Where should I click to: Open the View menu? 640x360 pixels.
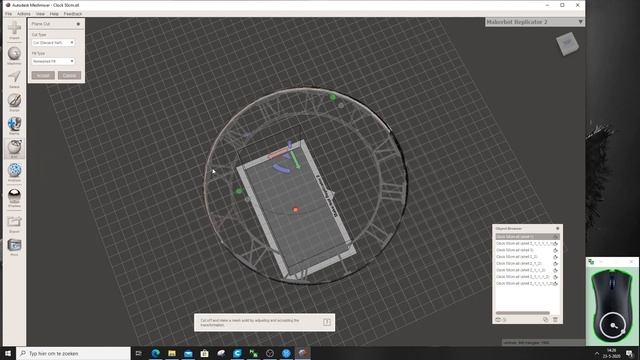pos(40,14)
